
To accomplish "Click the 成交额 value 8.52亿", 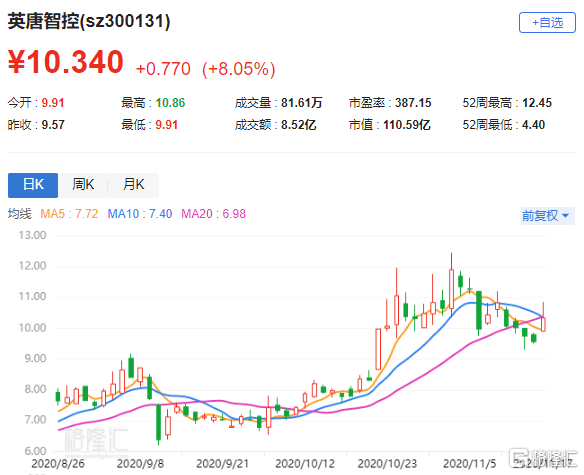I will pyautogui.click(x=298, y=125).
